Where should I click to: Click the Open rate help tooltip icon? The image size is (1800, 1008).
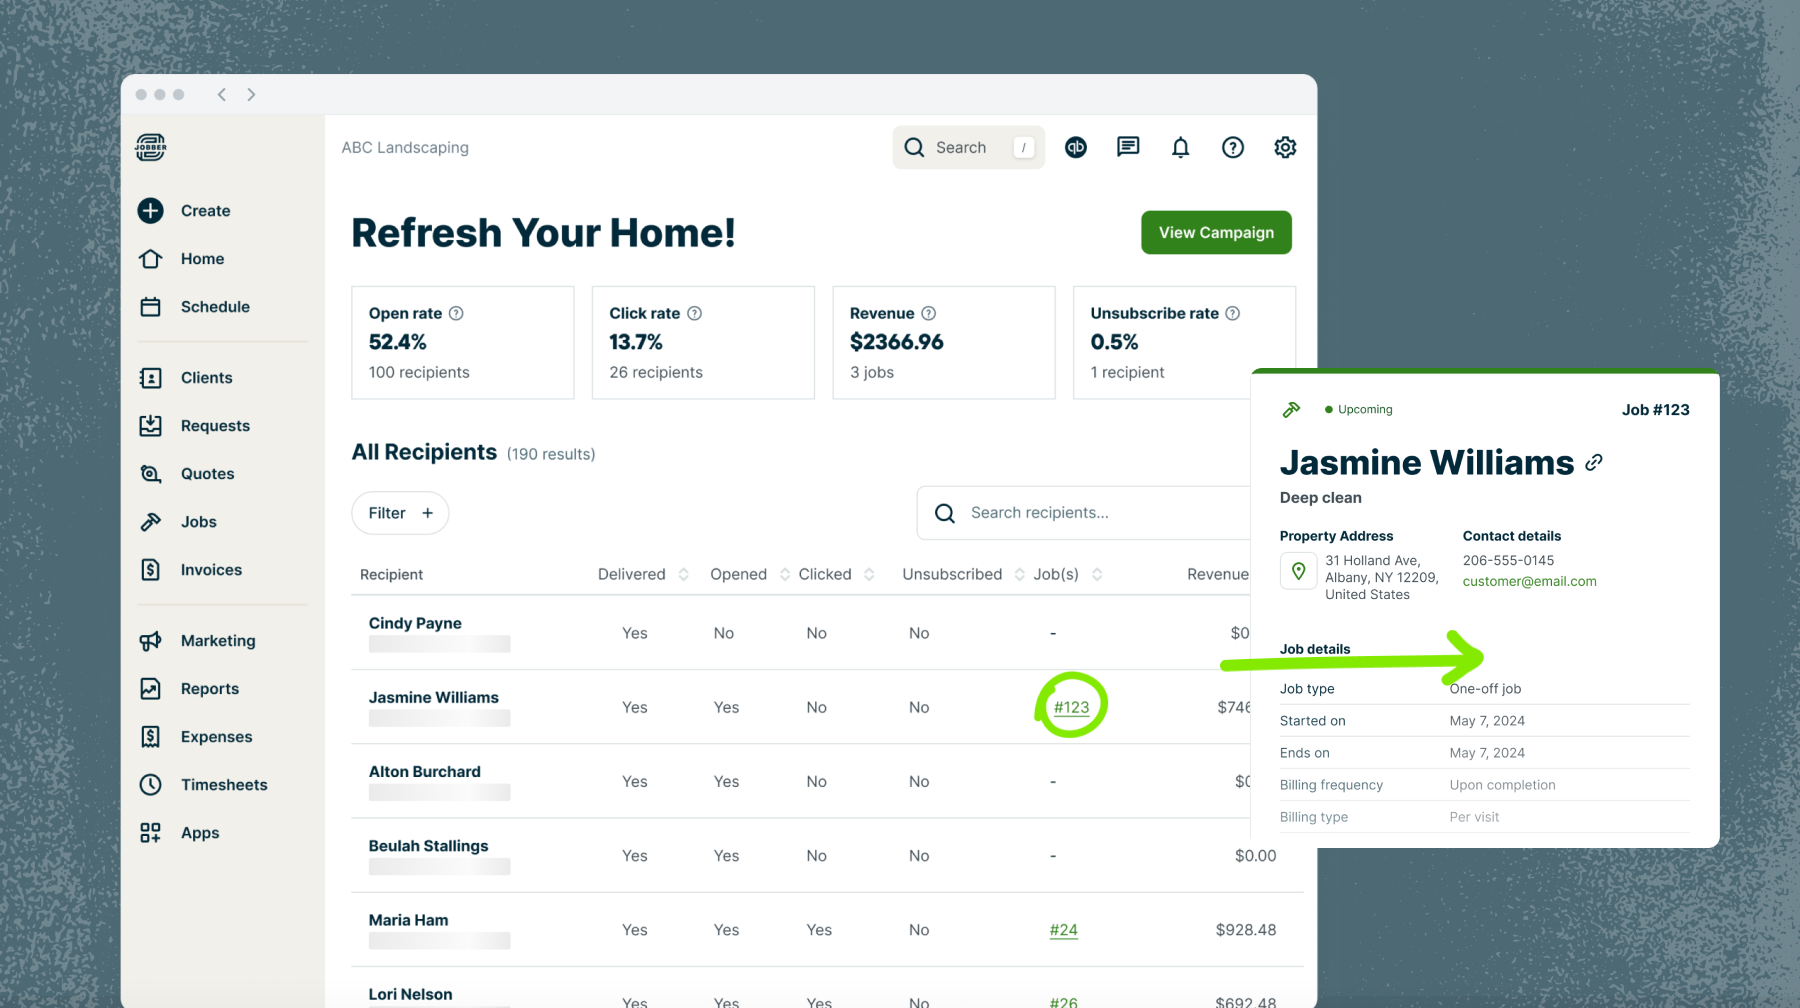[x=458, y=313]
